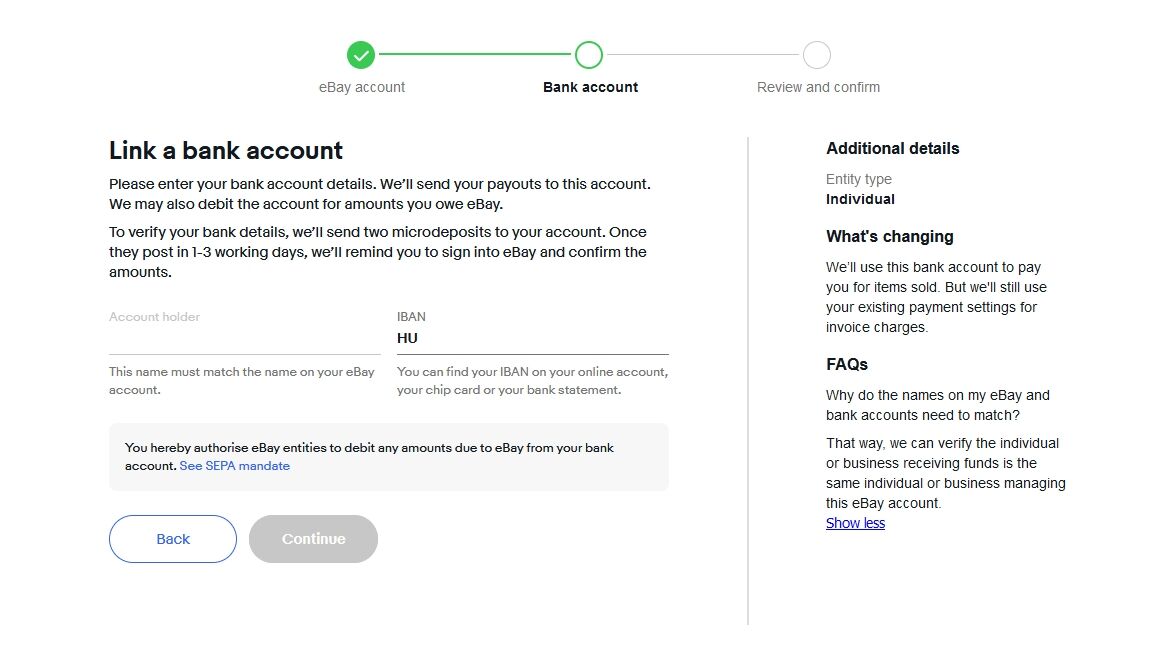Select the eBay account step label
This screenshot has width=1149, height=671.
[x=362, y=87]
